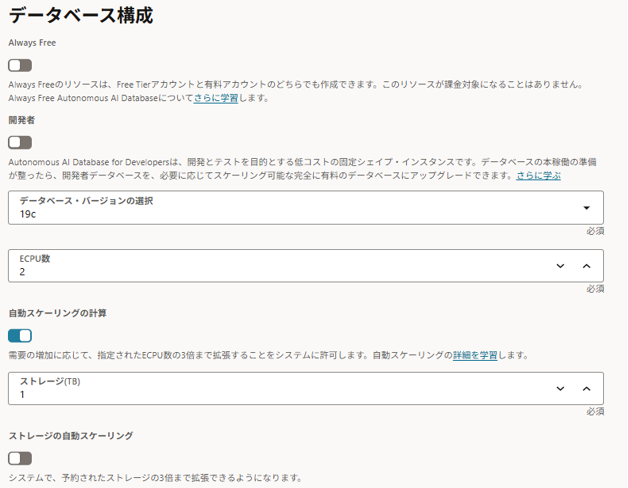Decrease ストレージ(TB) with the down chevron

coord(560,389)
